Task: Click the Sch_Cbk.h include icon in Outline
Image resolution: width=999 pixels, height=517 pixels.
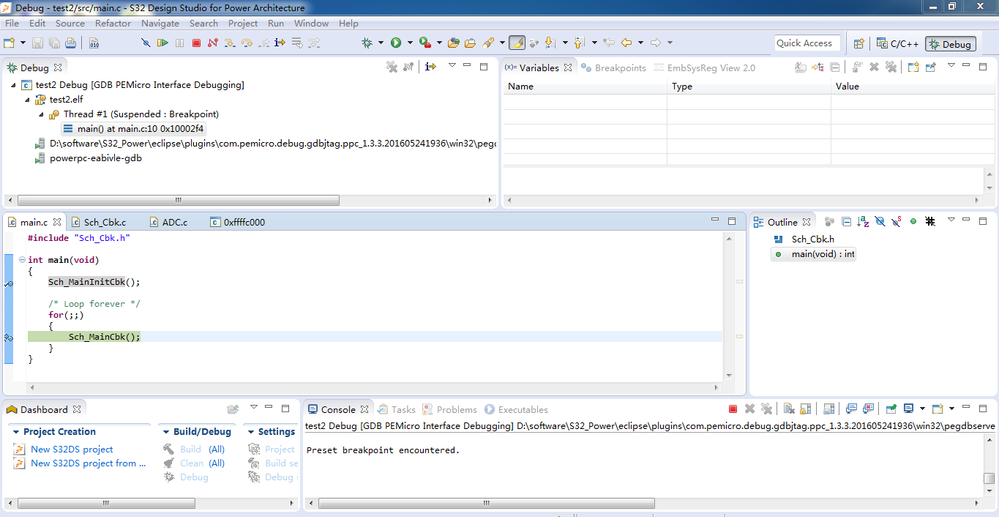Action: click(778, 239)
